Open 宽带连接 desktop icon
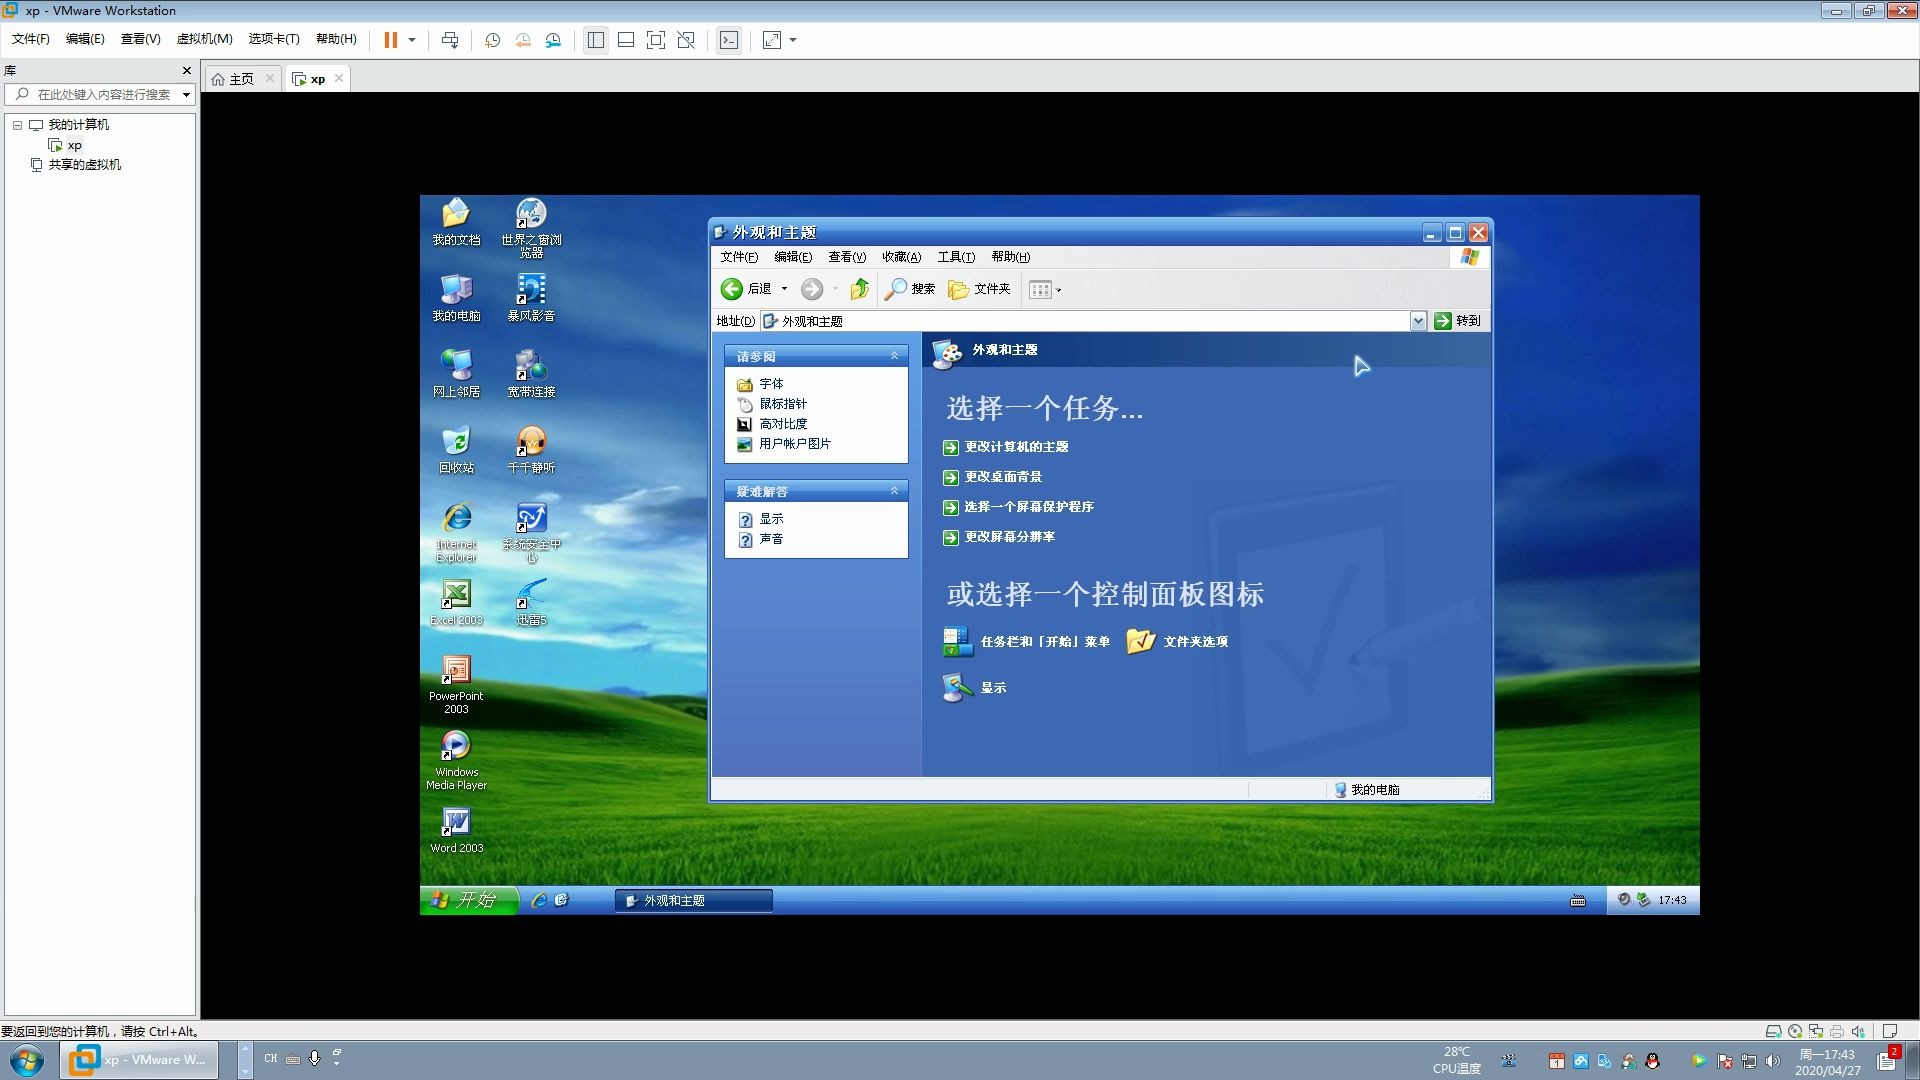Image resolution: width=1920 pixels, height=1080 pixels. [x=531, y=374]
